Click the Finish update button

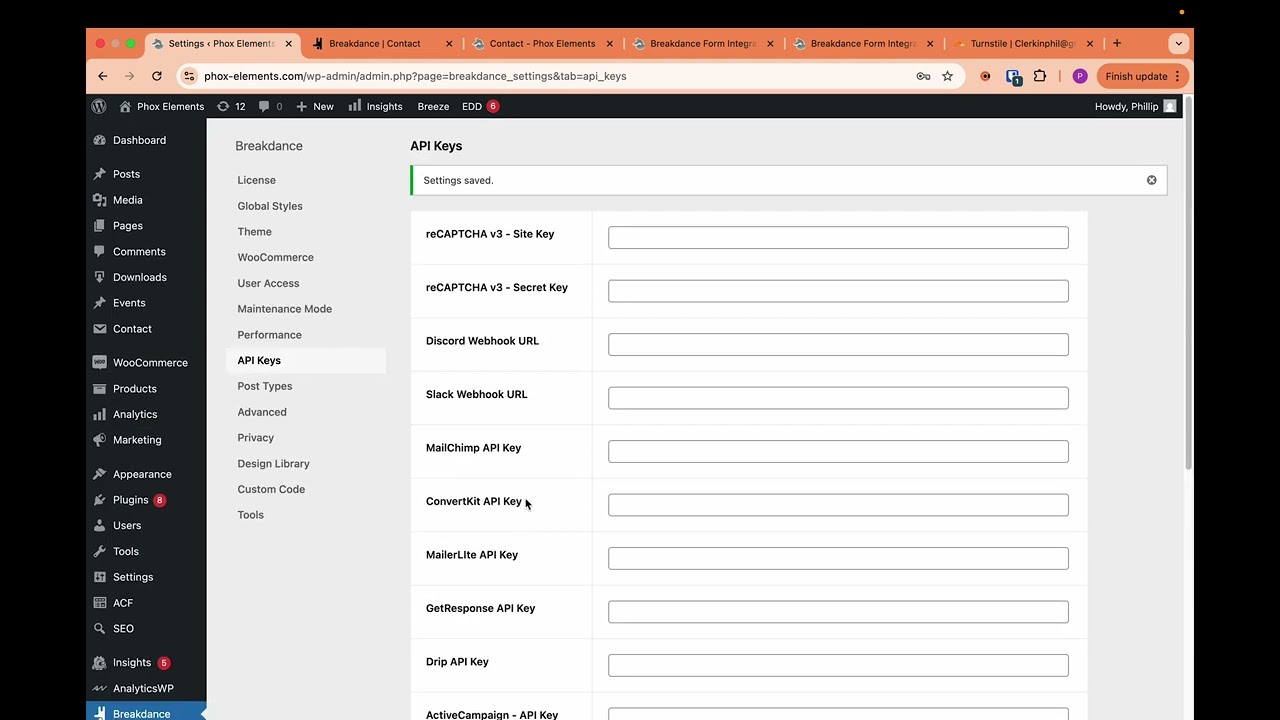click(x=1142, y=76)
